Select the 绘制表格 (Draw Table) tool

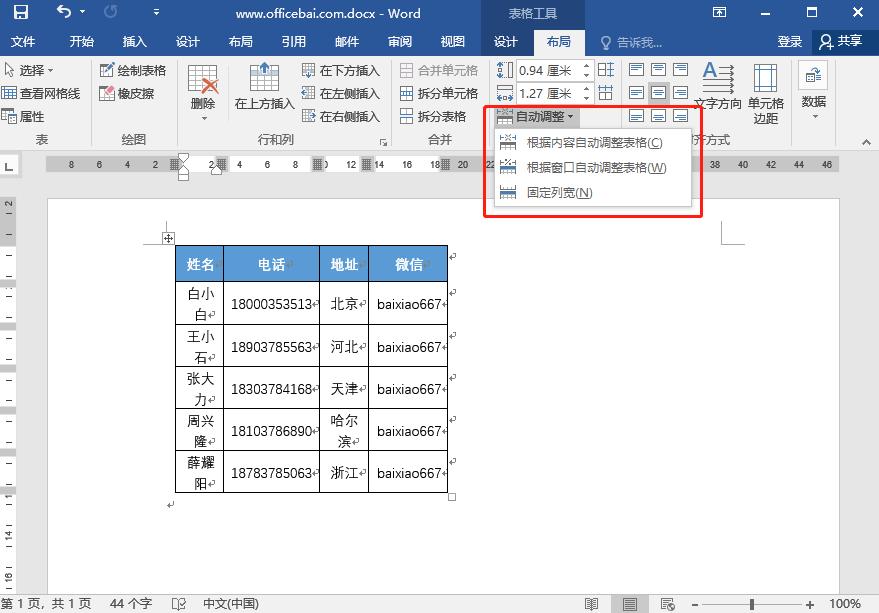134,71
